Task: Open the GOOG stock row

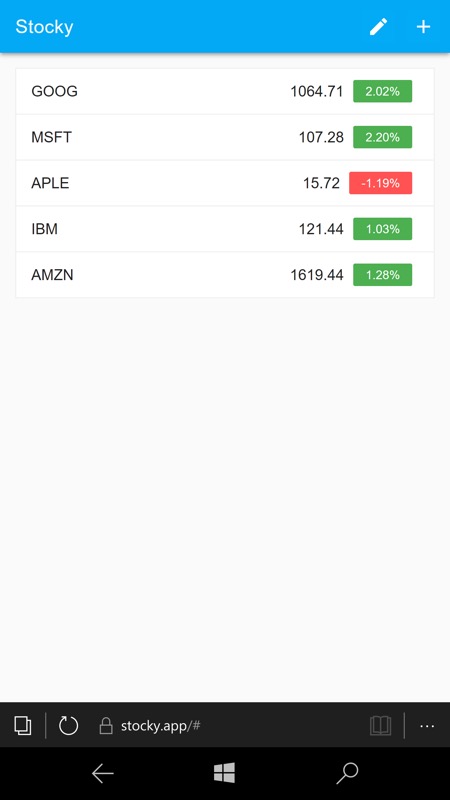Action: (225, 91)
